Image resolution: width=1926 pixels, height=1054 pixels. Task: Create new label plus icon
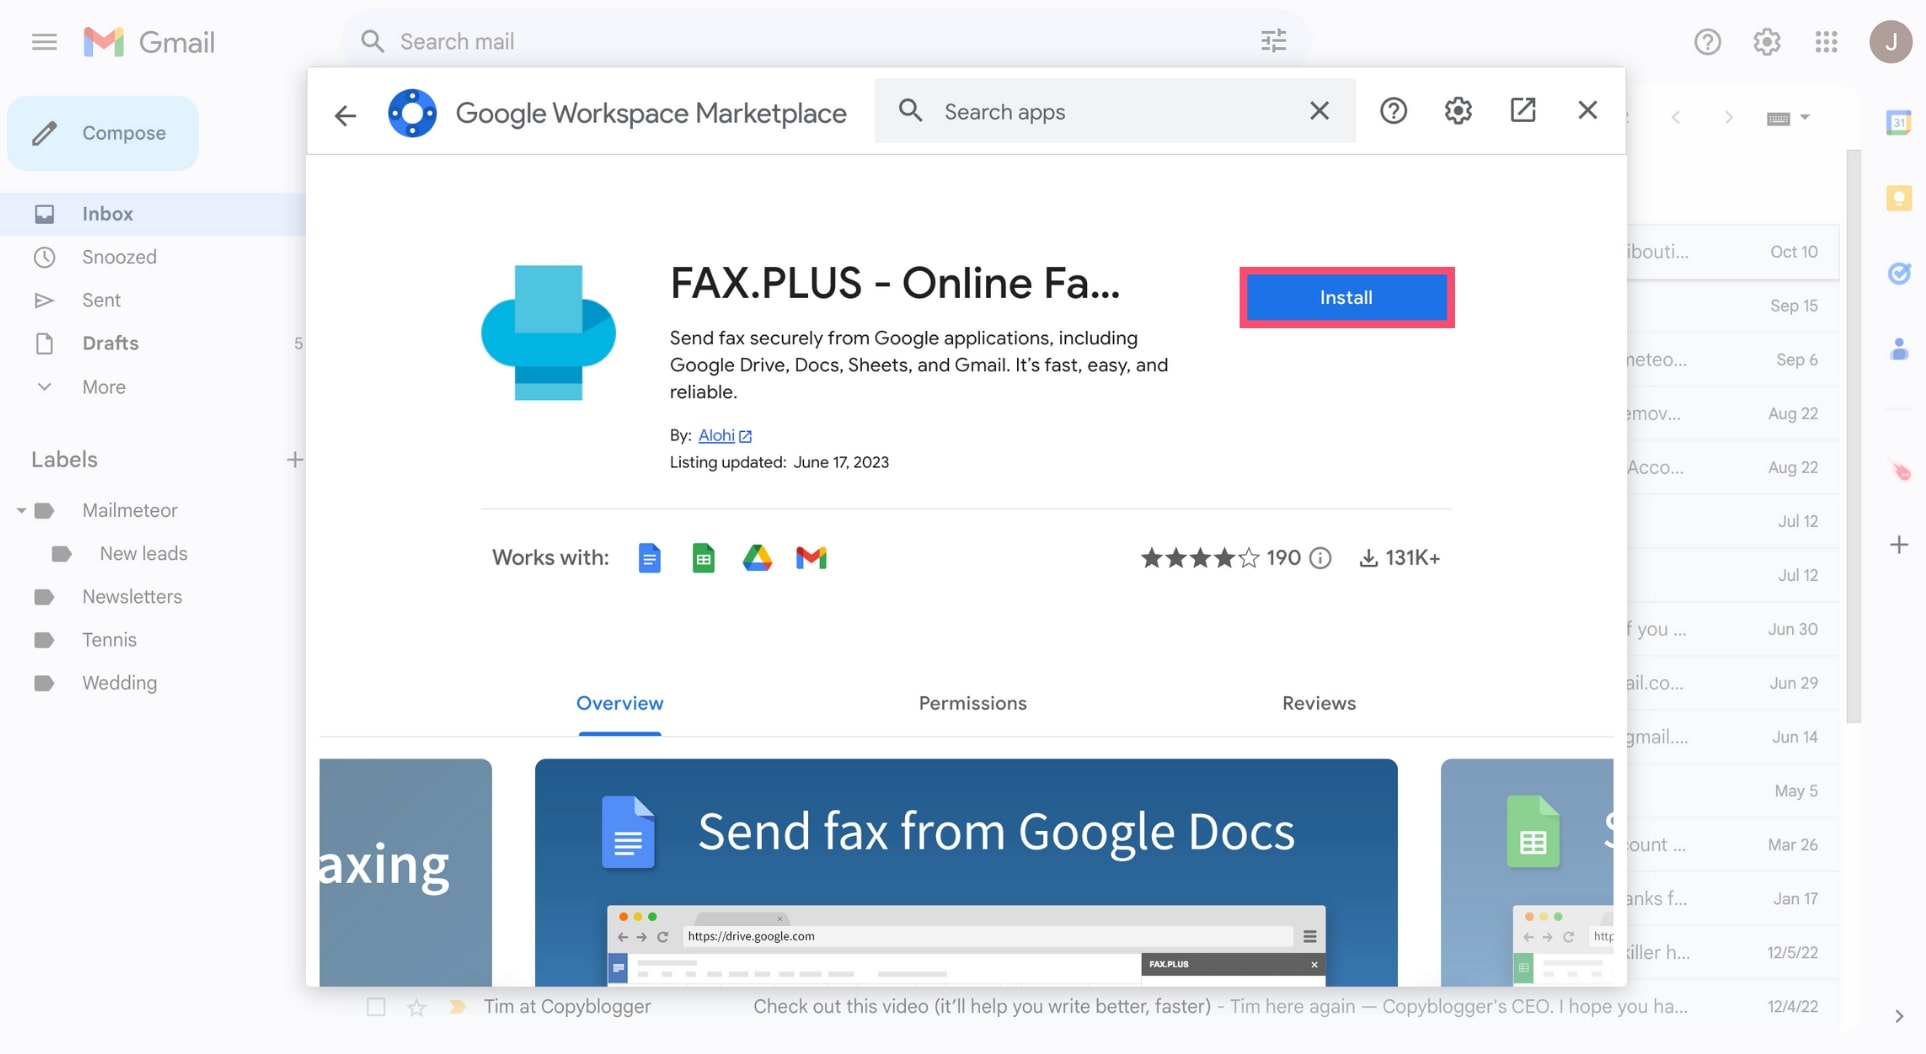click(294, 460)
